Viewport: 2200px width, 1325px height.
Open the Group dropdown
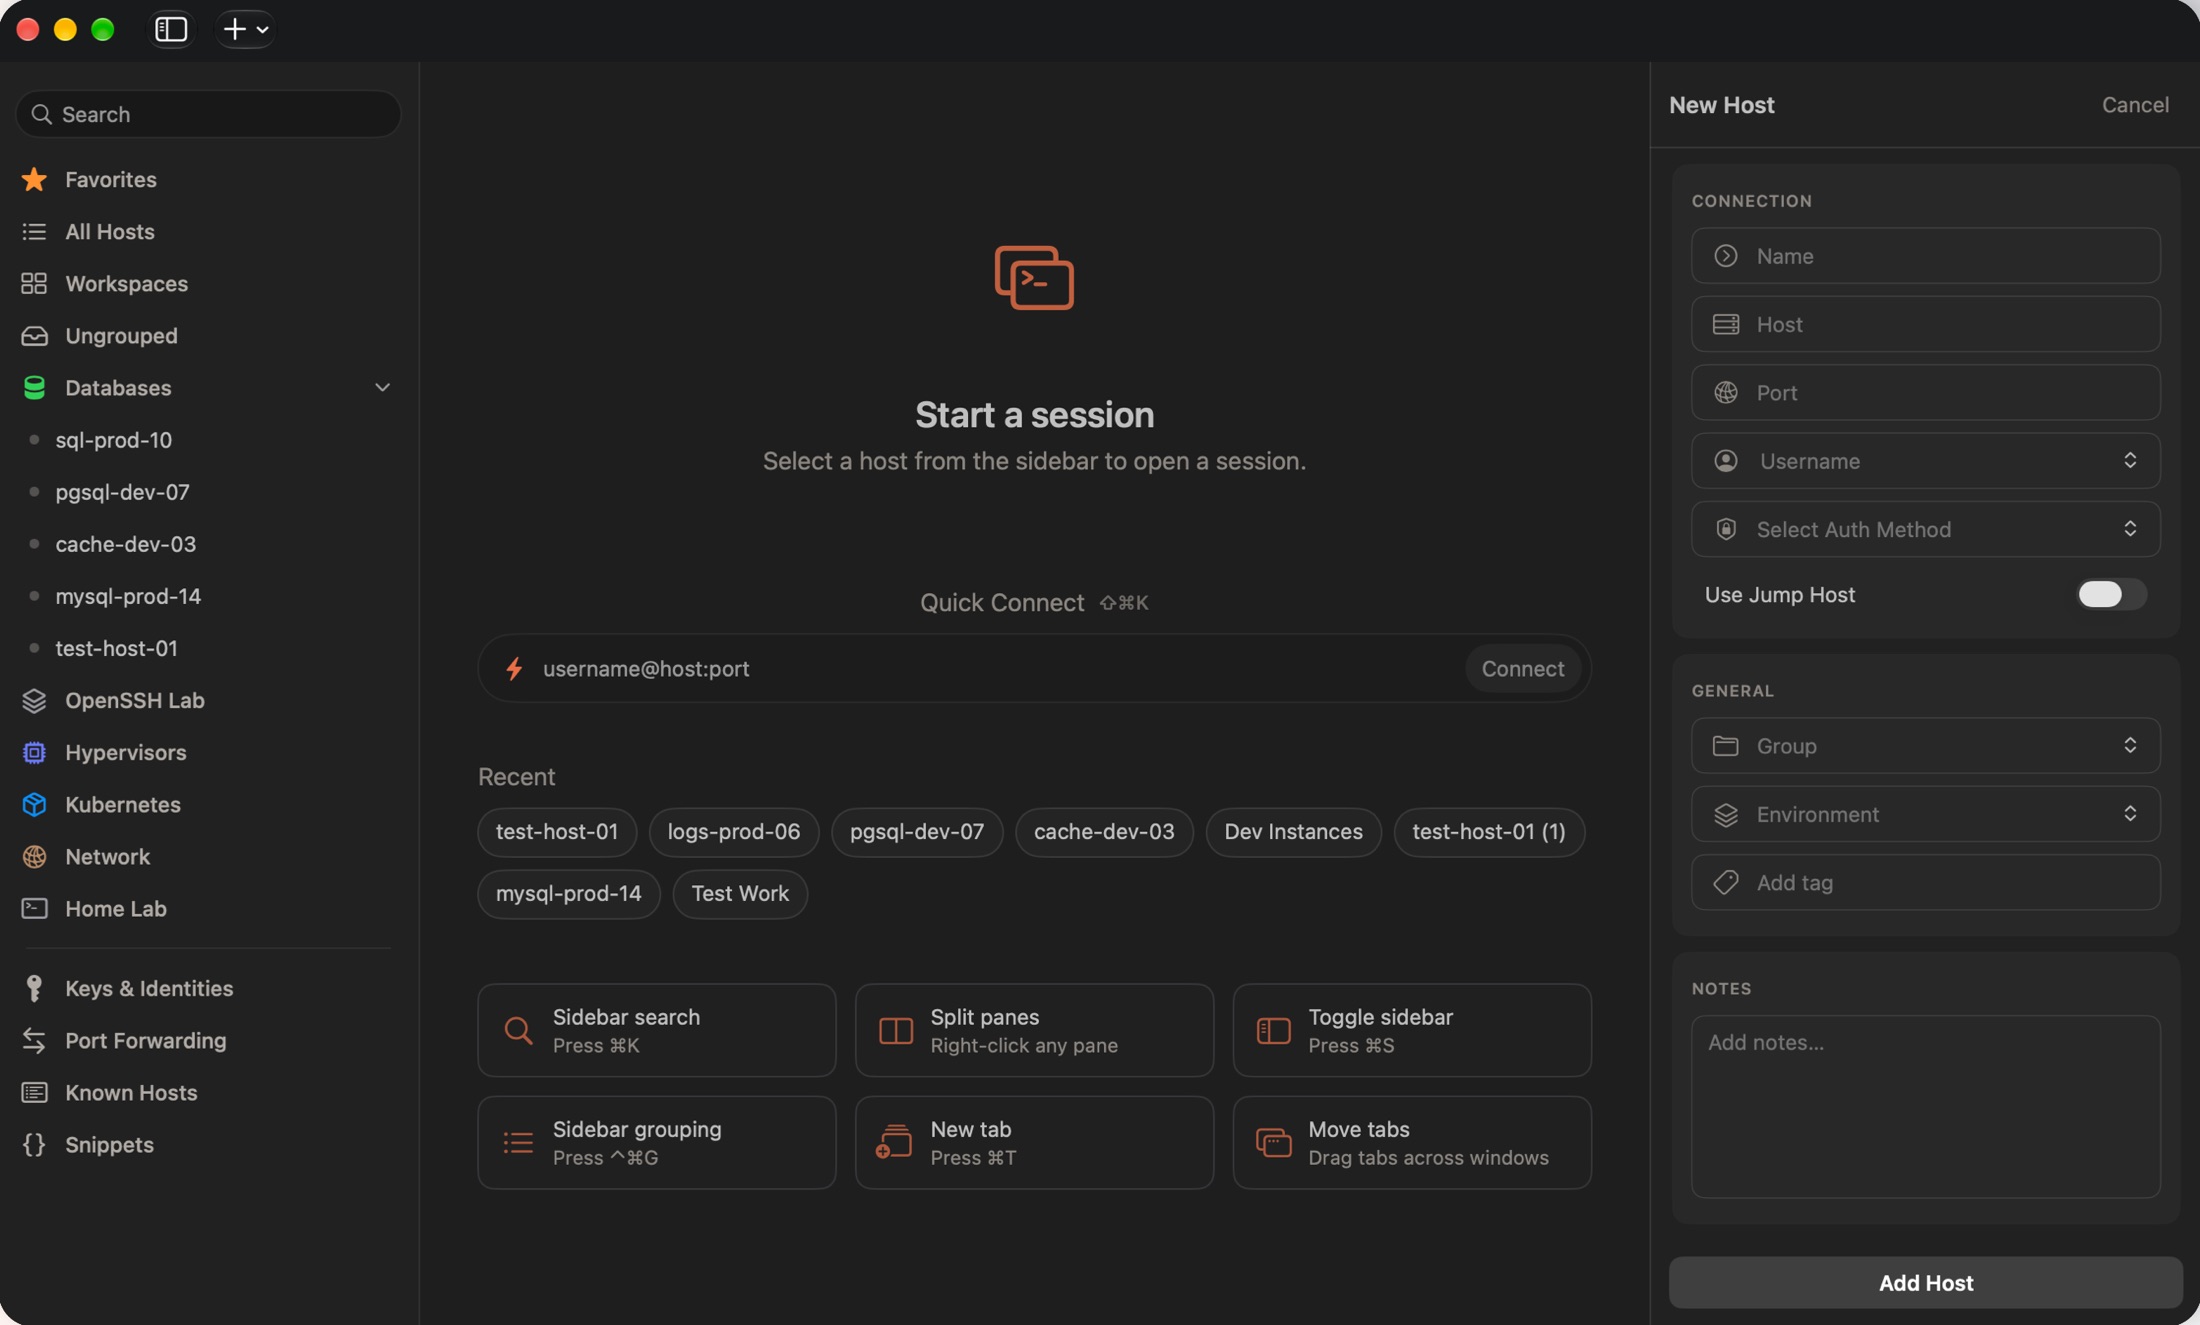click(1925, 745)
